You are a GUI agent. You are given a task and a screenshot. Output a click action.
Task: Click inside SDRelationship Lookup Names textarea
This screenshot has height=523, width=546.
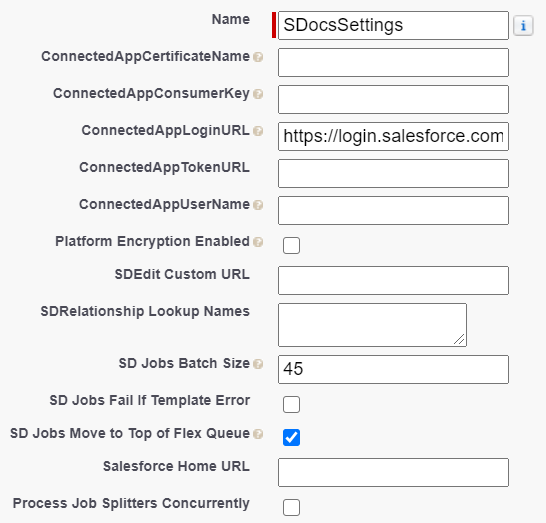372,325
